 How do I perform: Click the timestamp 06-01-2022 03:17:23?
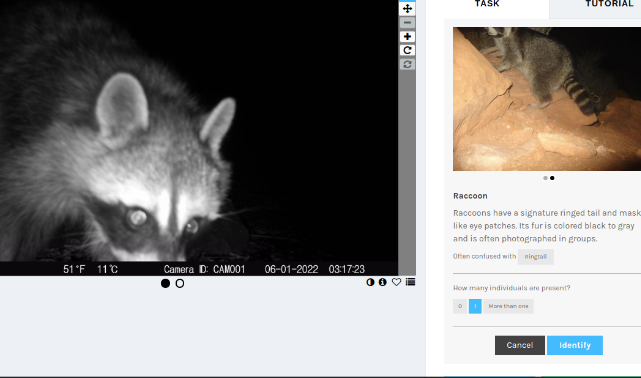click(314, 269)
